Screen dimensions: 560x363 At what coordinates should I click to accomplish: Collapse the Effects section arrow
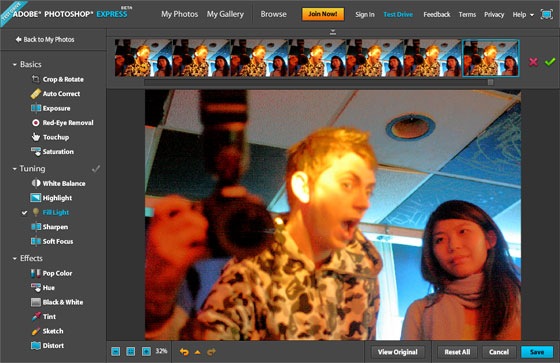(x=15, y=258)
